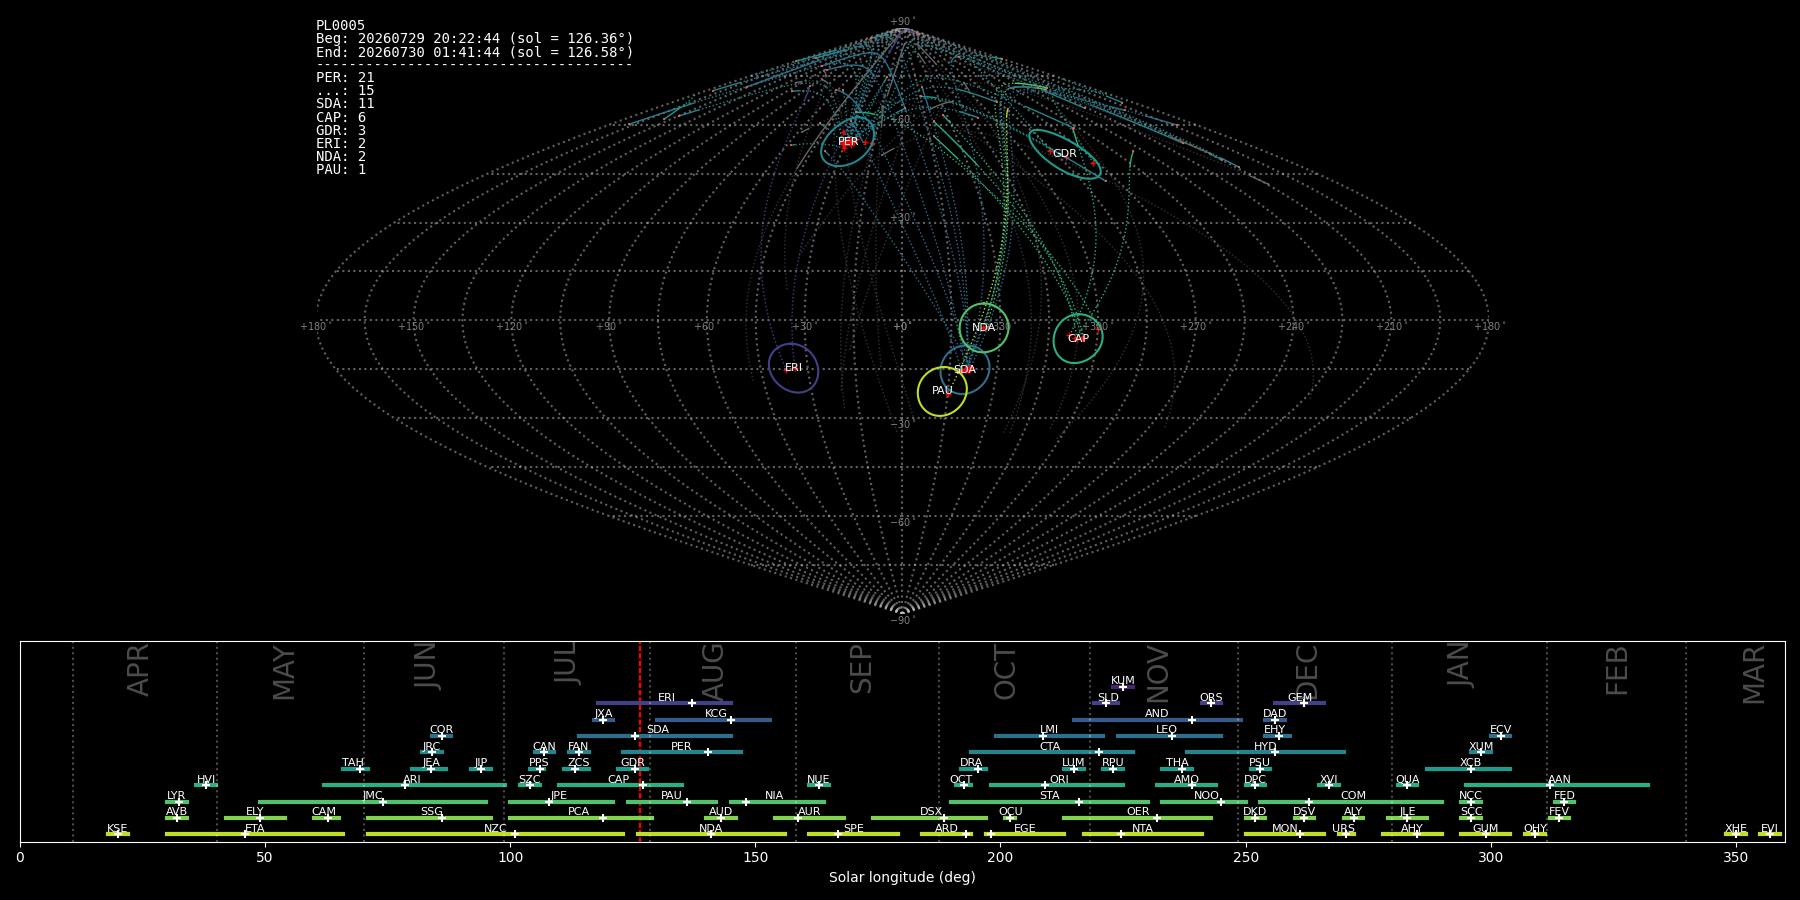Click the NTA shower label in timeline
Viewport: 1800px width, 900px height.
click(1142, 829)
